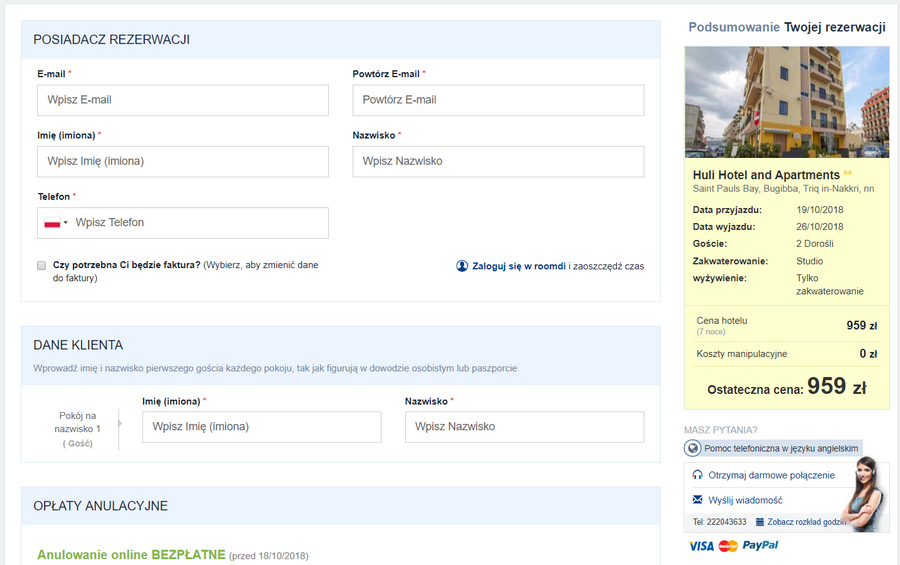Viewport: 900px width, 565px height.
Task: Click the headset icon for free call
Action: [x=697, y=475]
